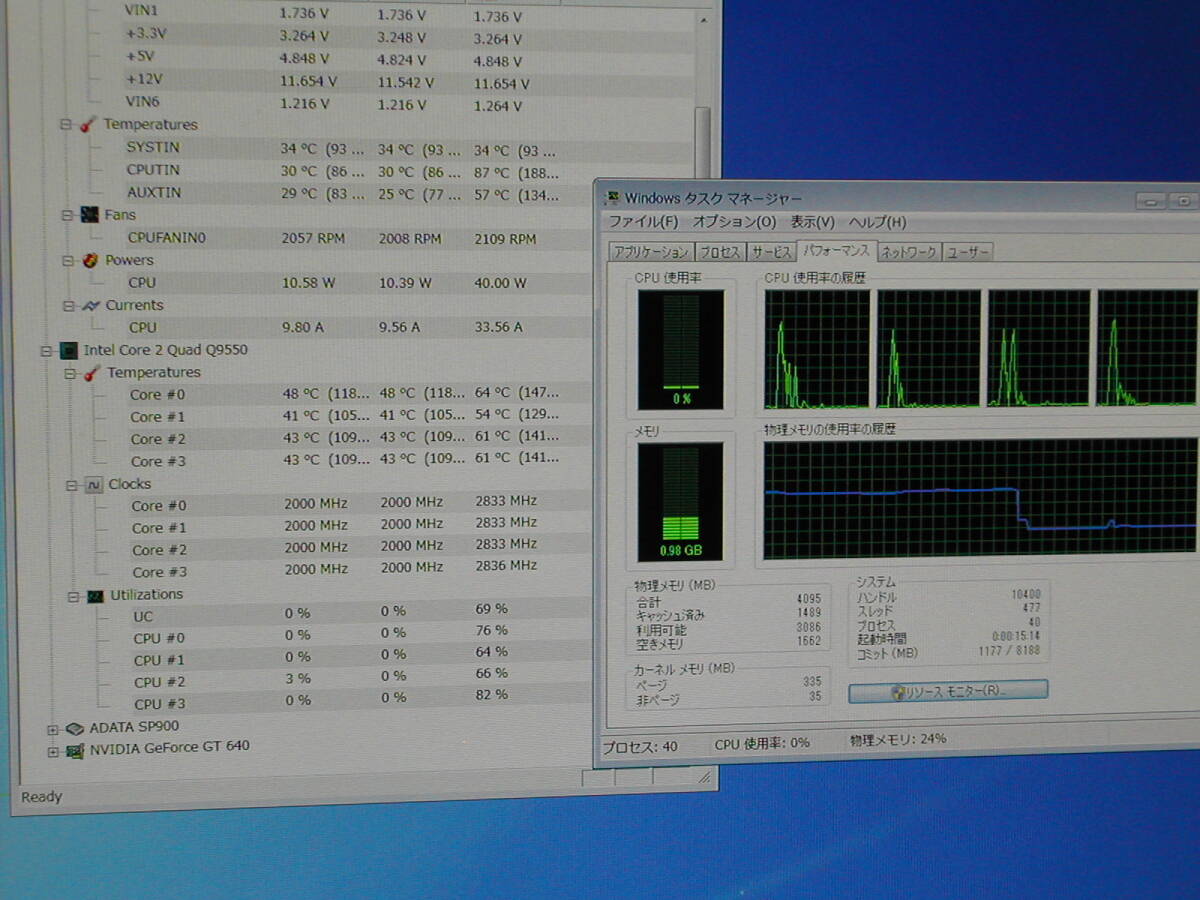The height and width of the screenshot is (900, 1200).
Task: Select the SYSTIN temperature row
Action: 340,148
